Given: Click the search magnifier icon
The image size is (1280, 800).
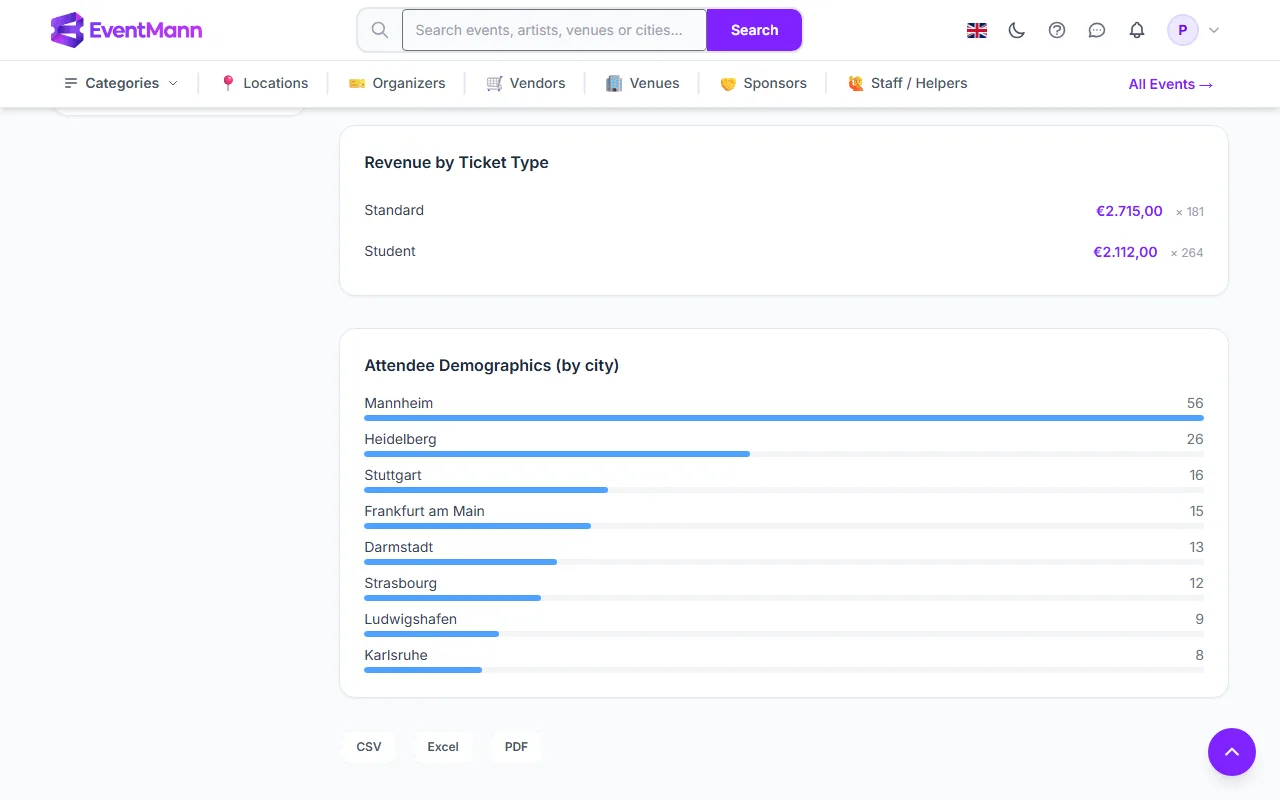Looking at the screenshot, I should tap(380, 30).
